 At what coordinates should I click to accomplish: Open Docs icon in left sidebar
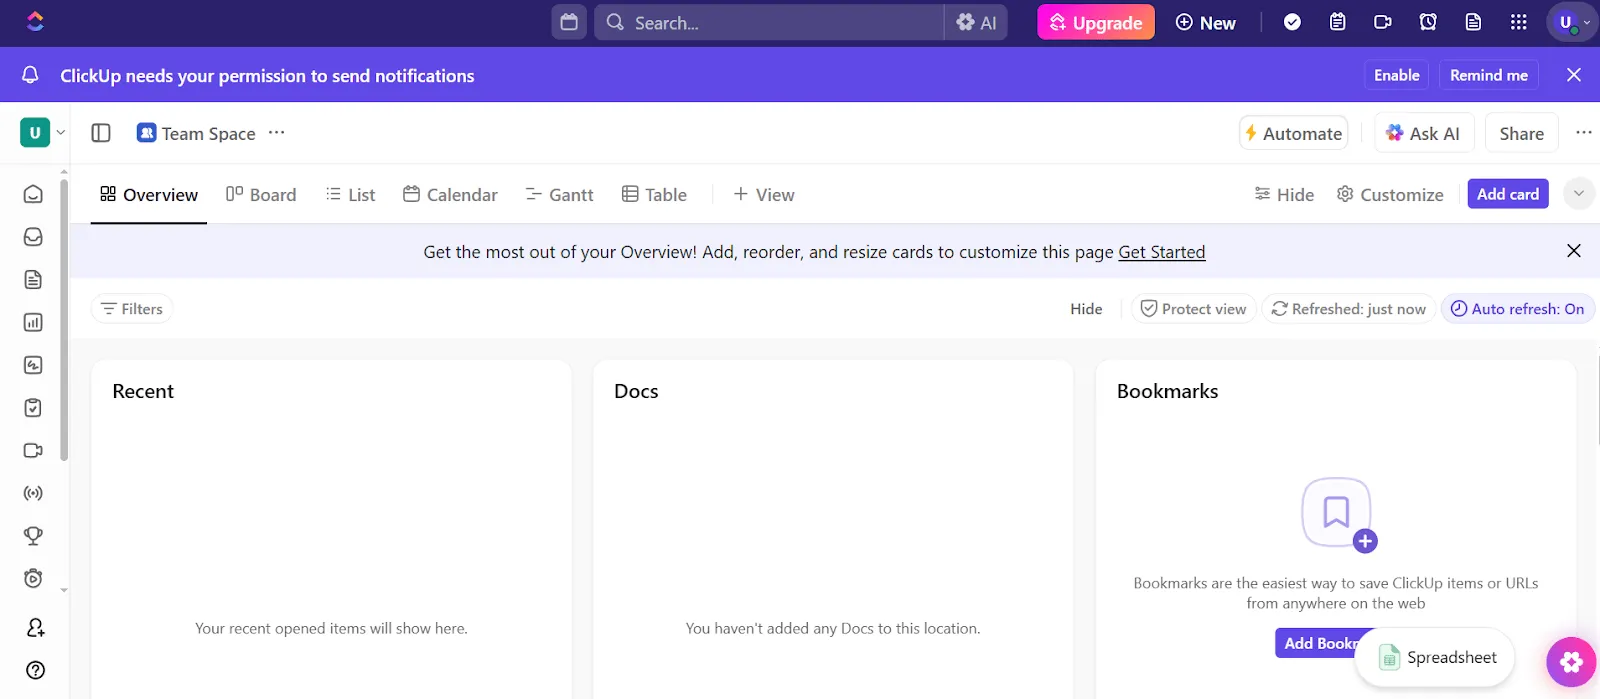[33, 280]
